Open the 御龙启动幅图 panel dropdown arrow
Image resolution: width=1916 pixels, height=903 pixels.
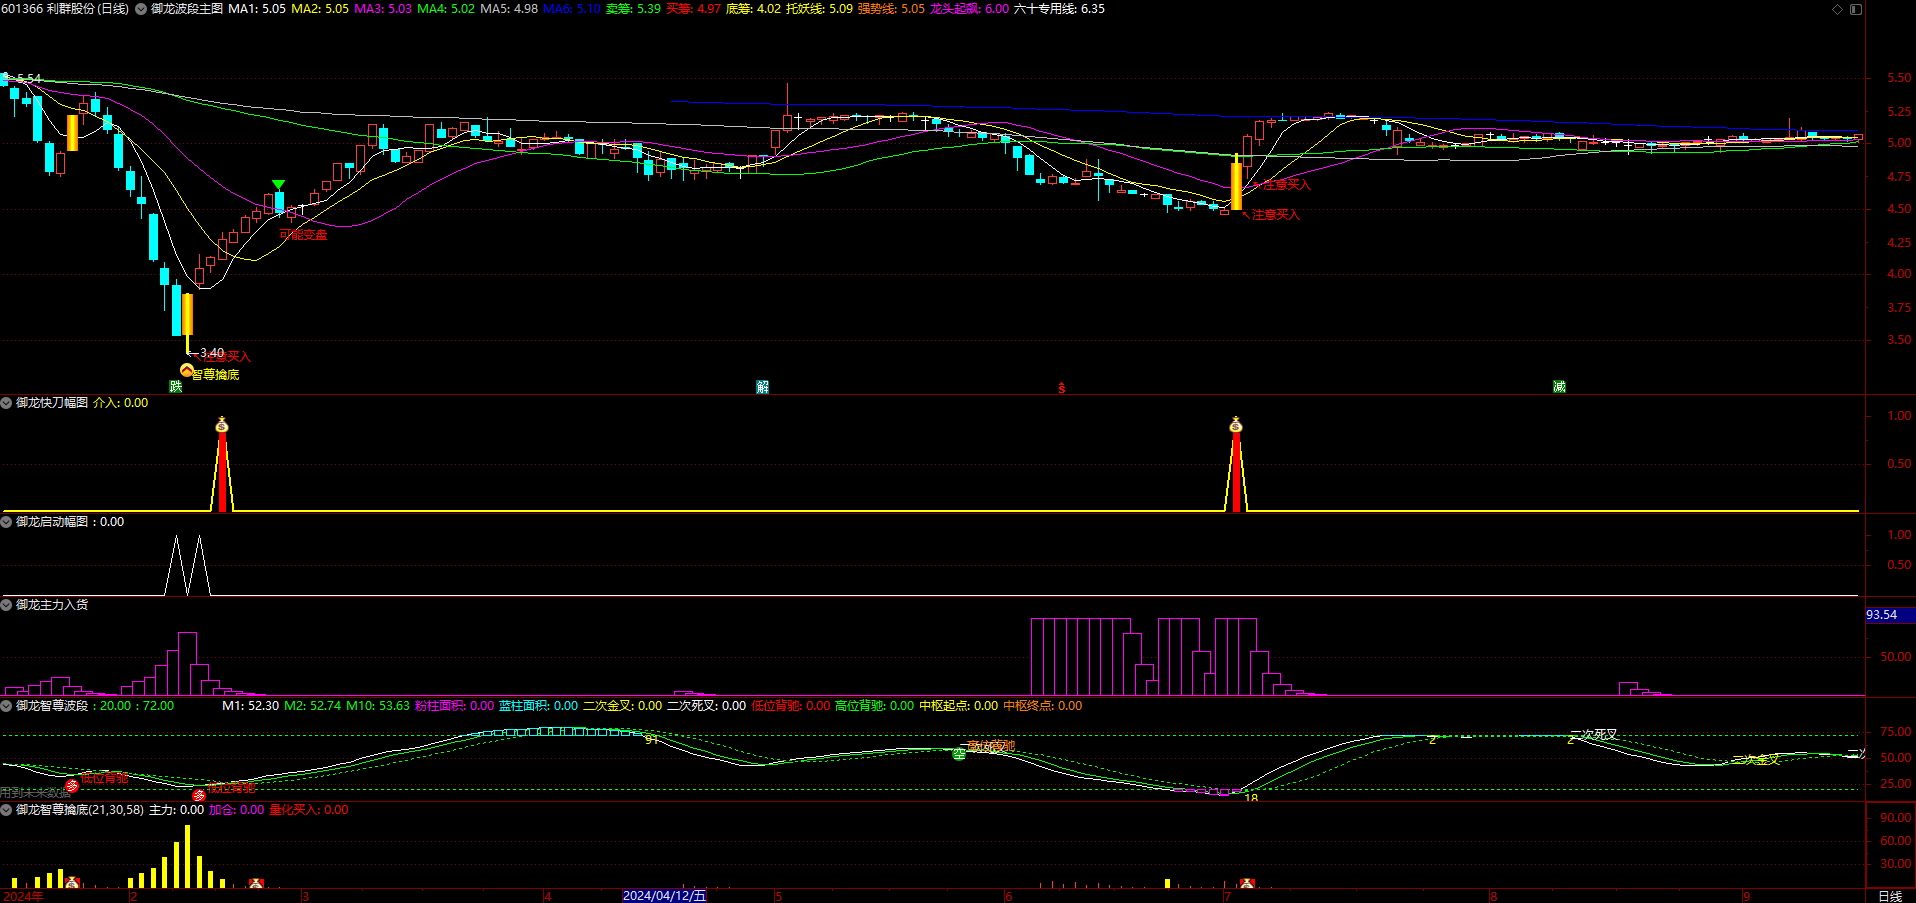7,522
